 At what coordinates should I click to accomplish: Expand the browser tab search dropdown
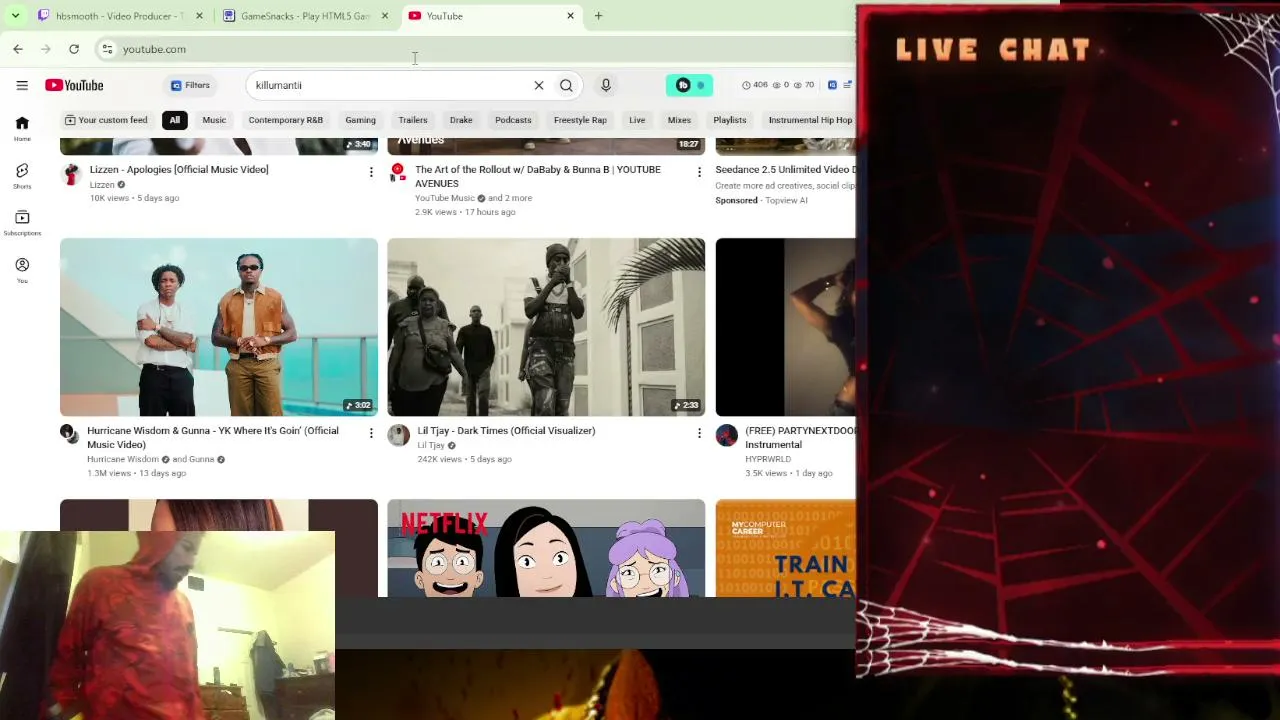15,16
